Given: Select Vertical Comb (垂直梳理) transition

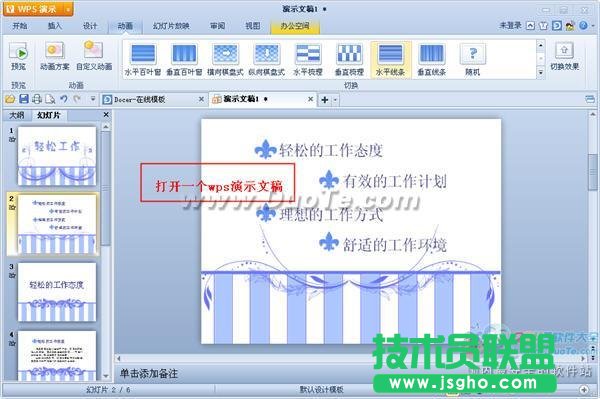Looking at the screenshot, I should point(349,60).
